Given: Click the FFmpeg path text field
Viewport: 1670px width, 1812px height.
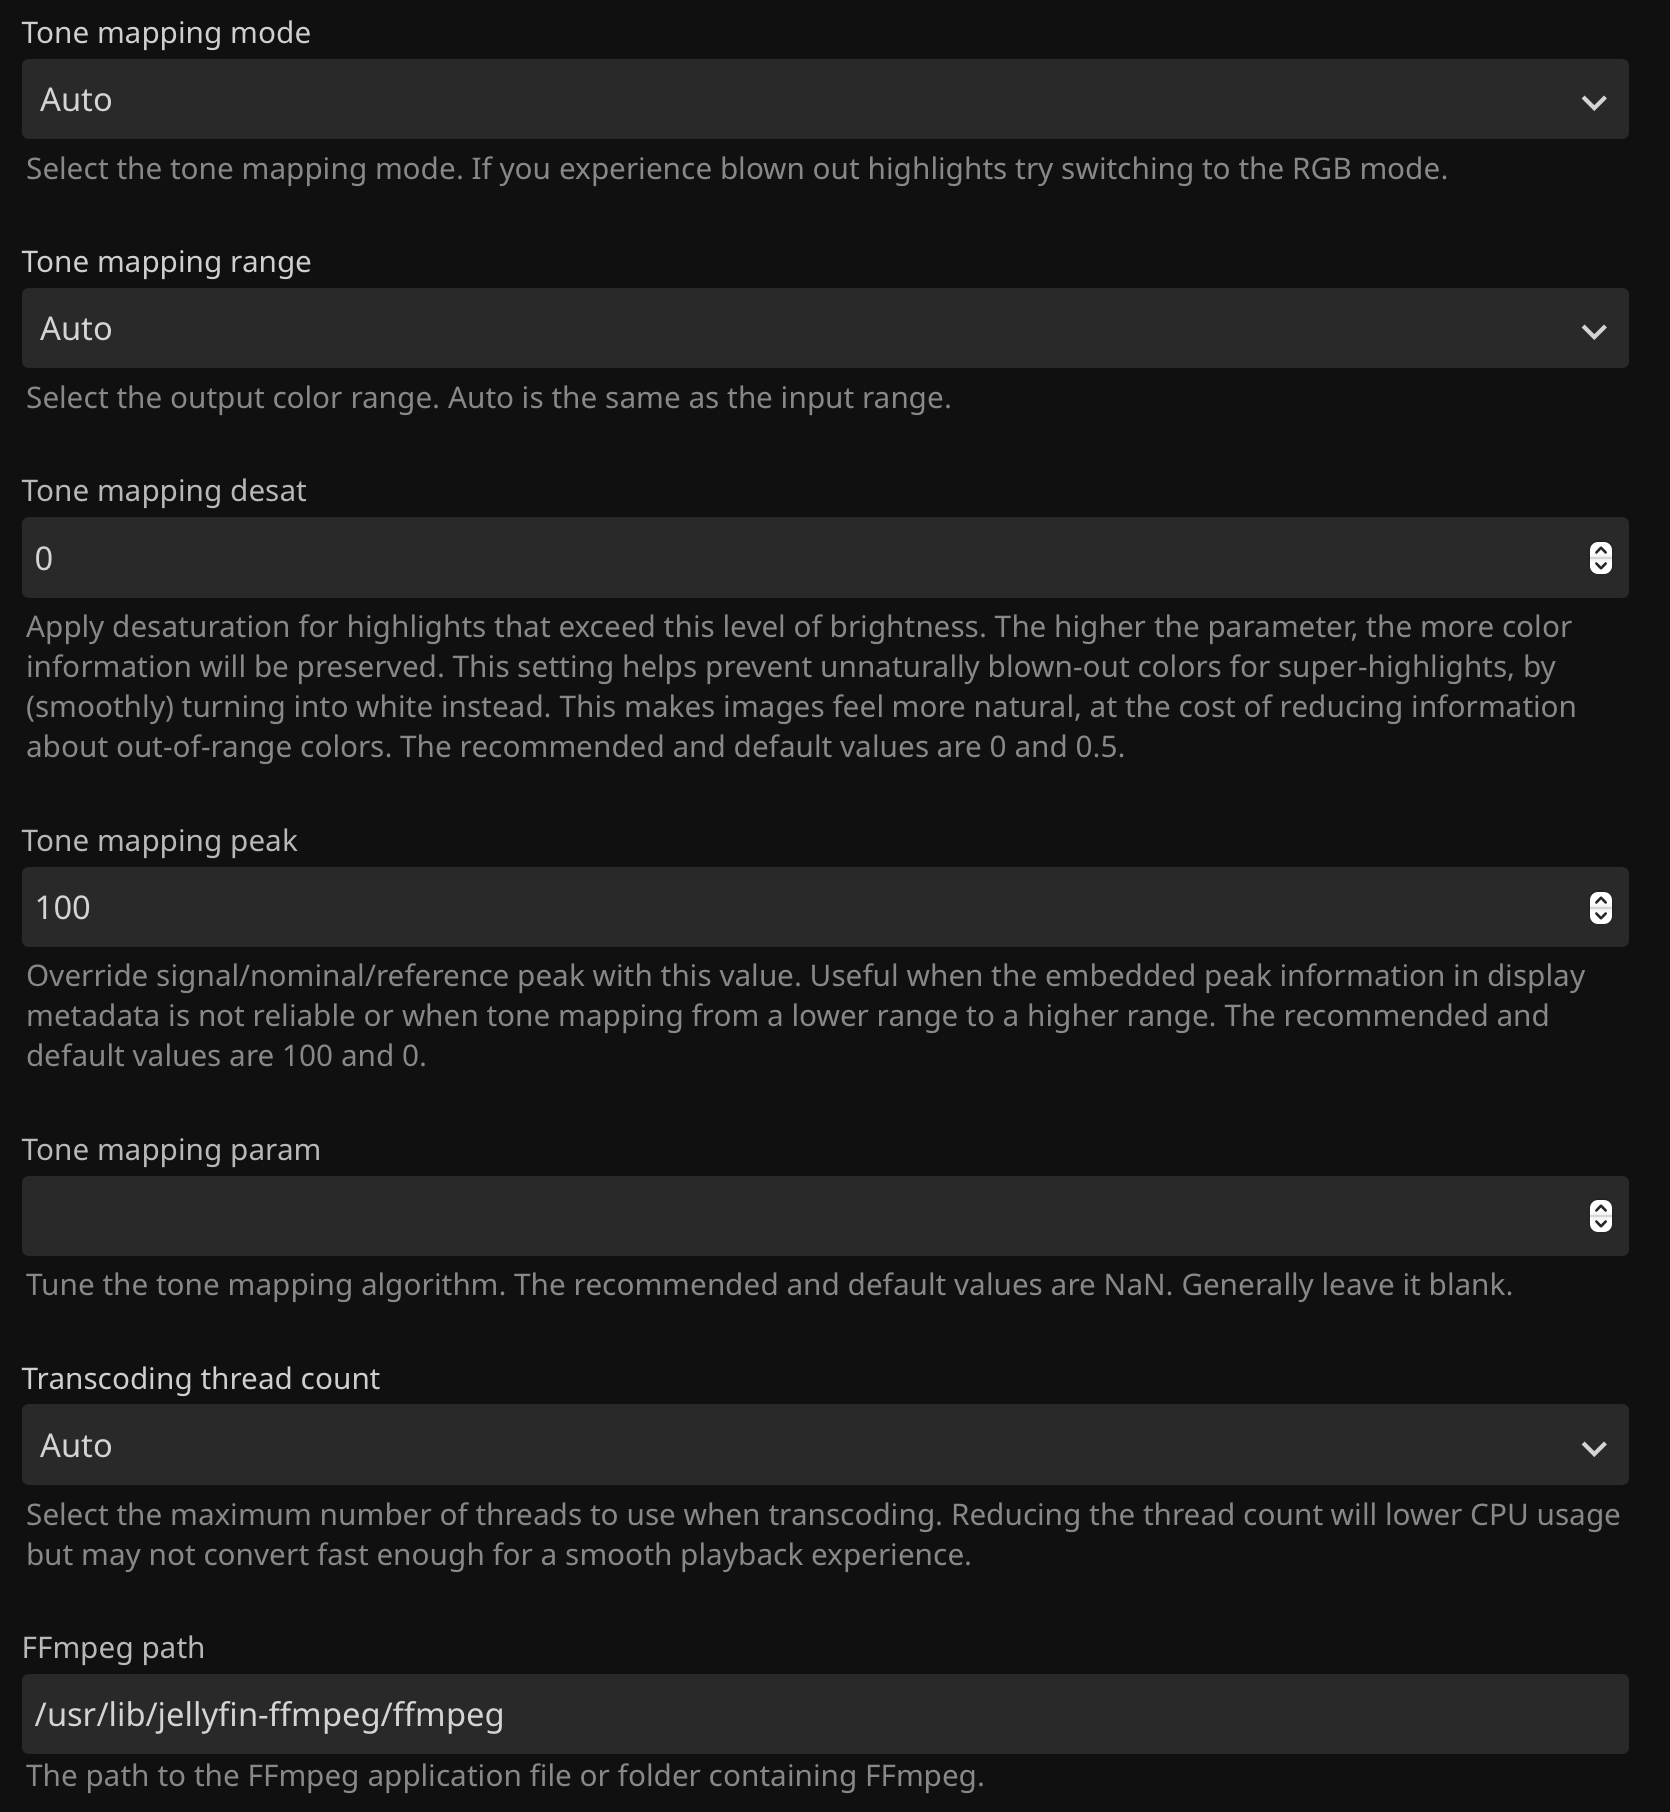Looking at the screenshot, I should 800,1715.
